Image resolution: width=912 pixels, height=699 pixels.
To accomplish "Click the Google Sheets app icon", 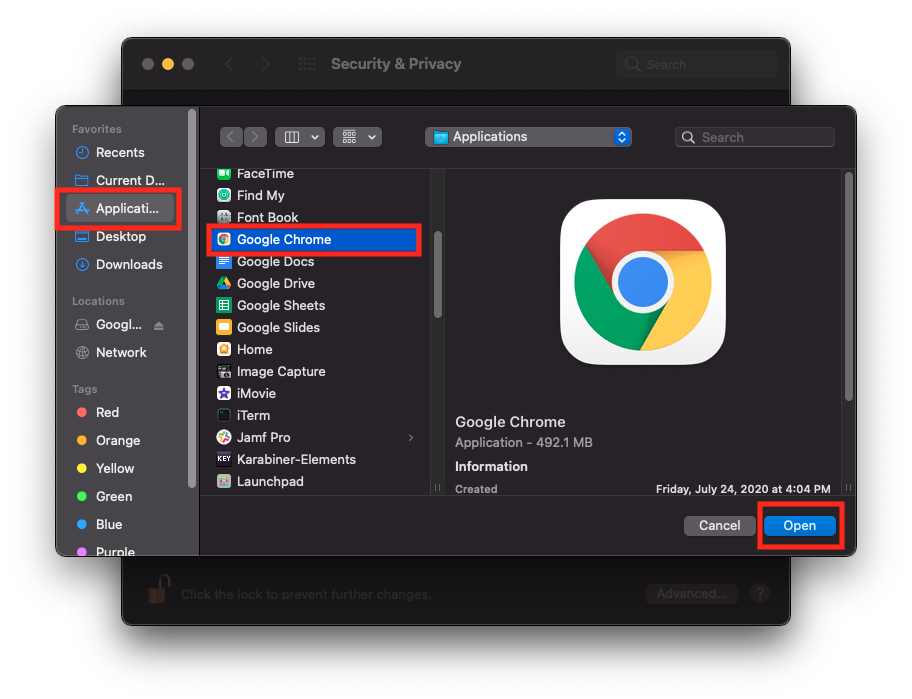I will pos(224,305).
